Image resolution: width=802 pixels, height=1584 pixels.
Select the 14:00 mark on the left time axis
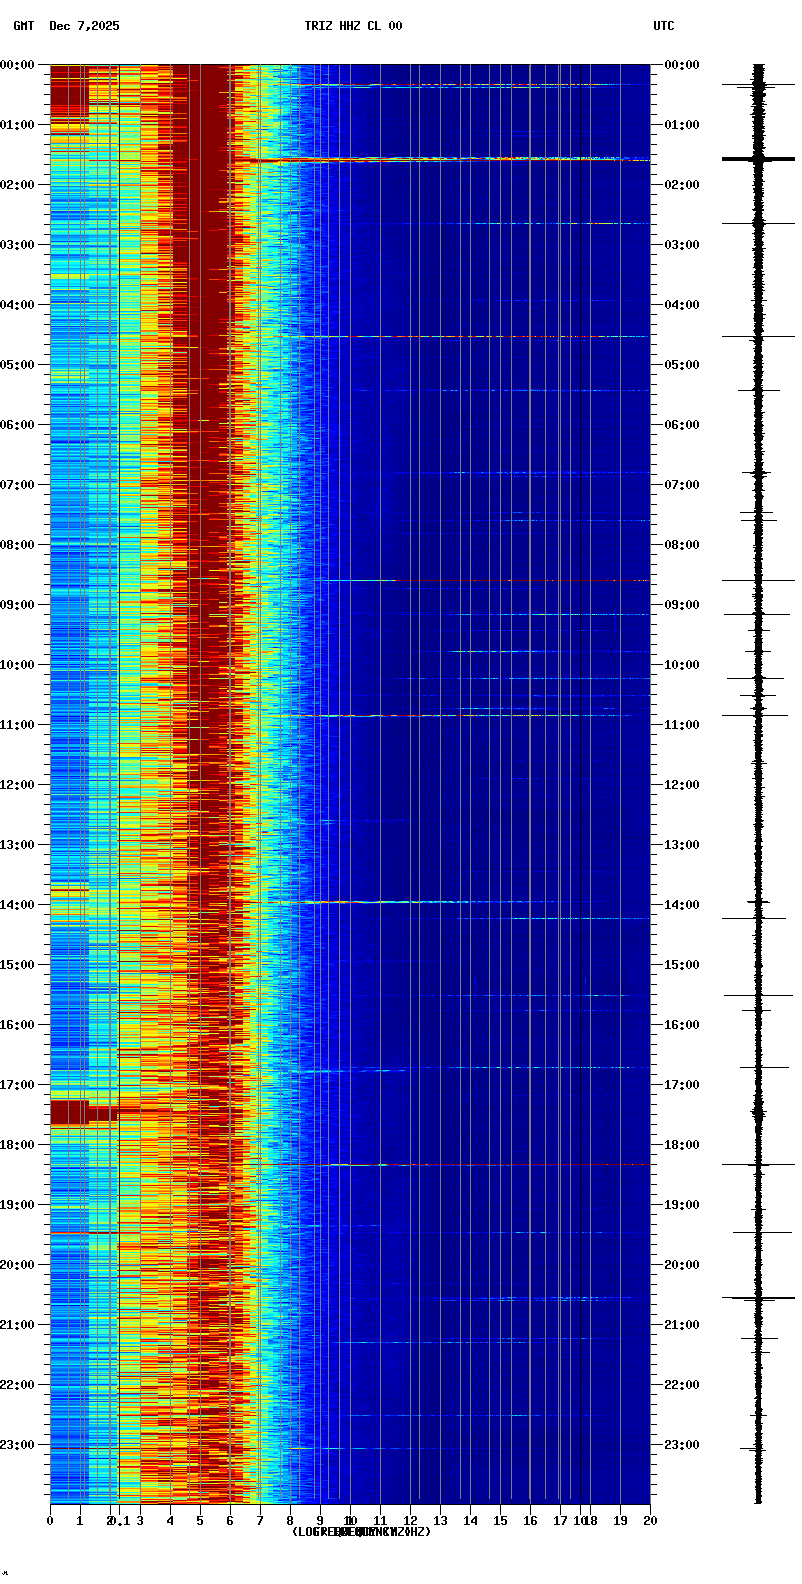[x=19, y=905]
